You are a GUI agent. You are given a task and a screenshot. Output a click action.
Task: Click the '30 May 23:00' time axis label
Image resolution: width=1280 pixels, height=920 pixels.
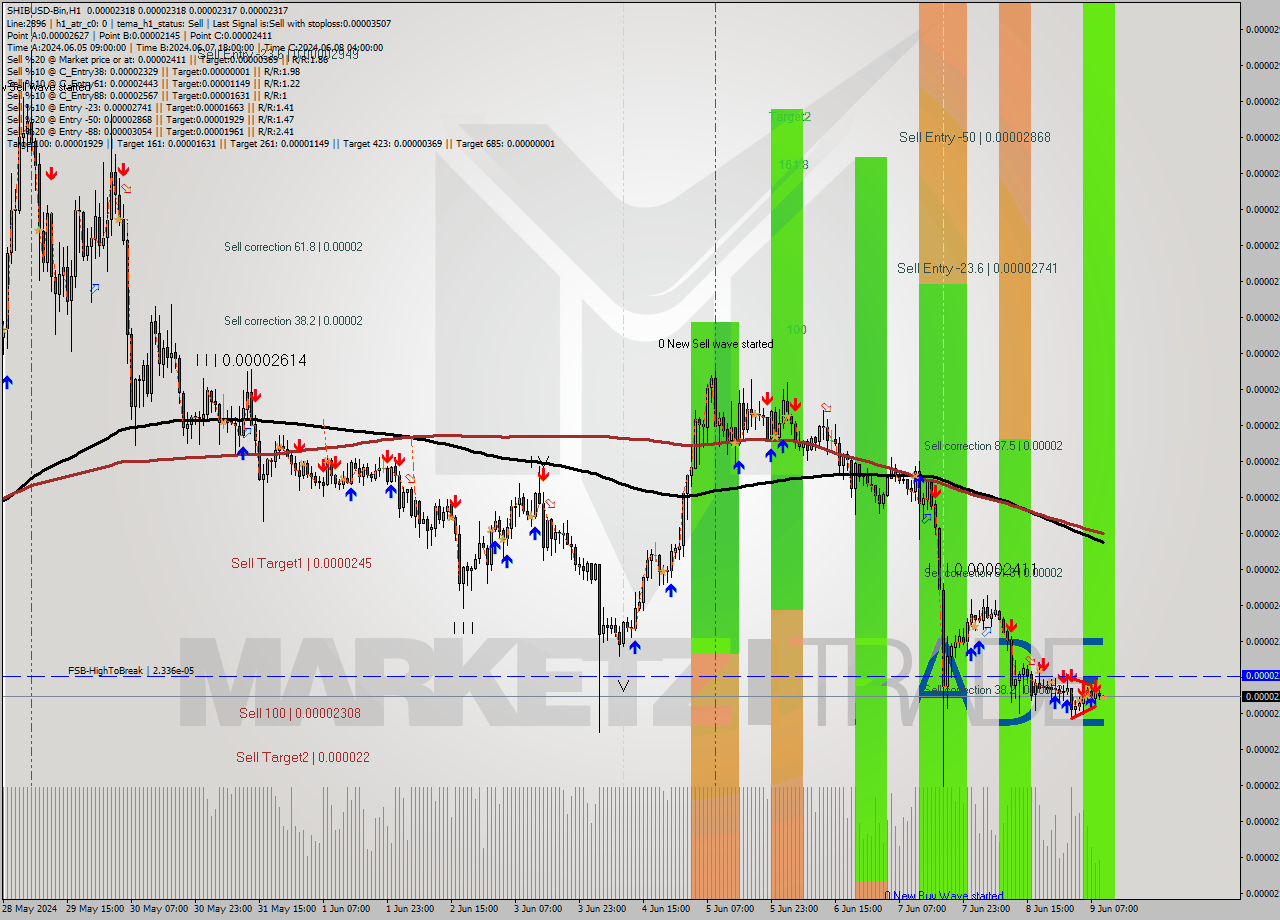222,909
